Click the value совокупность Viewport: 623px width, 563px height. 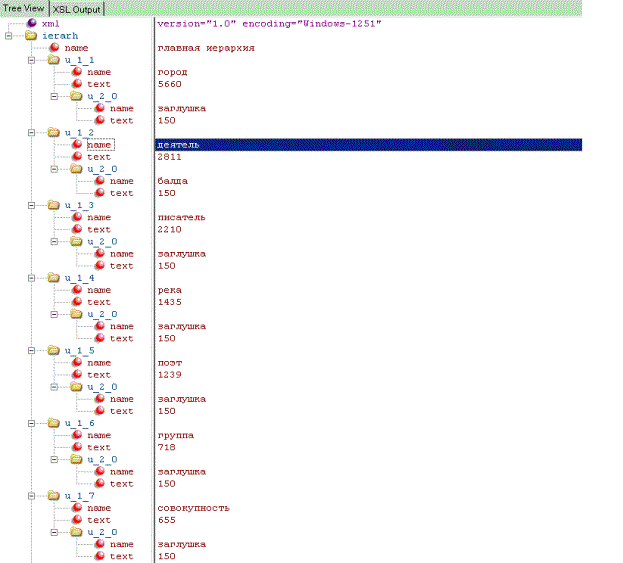click(x=191, y=508)
